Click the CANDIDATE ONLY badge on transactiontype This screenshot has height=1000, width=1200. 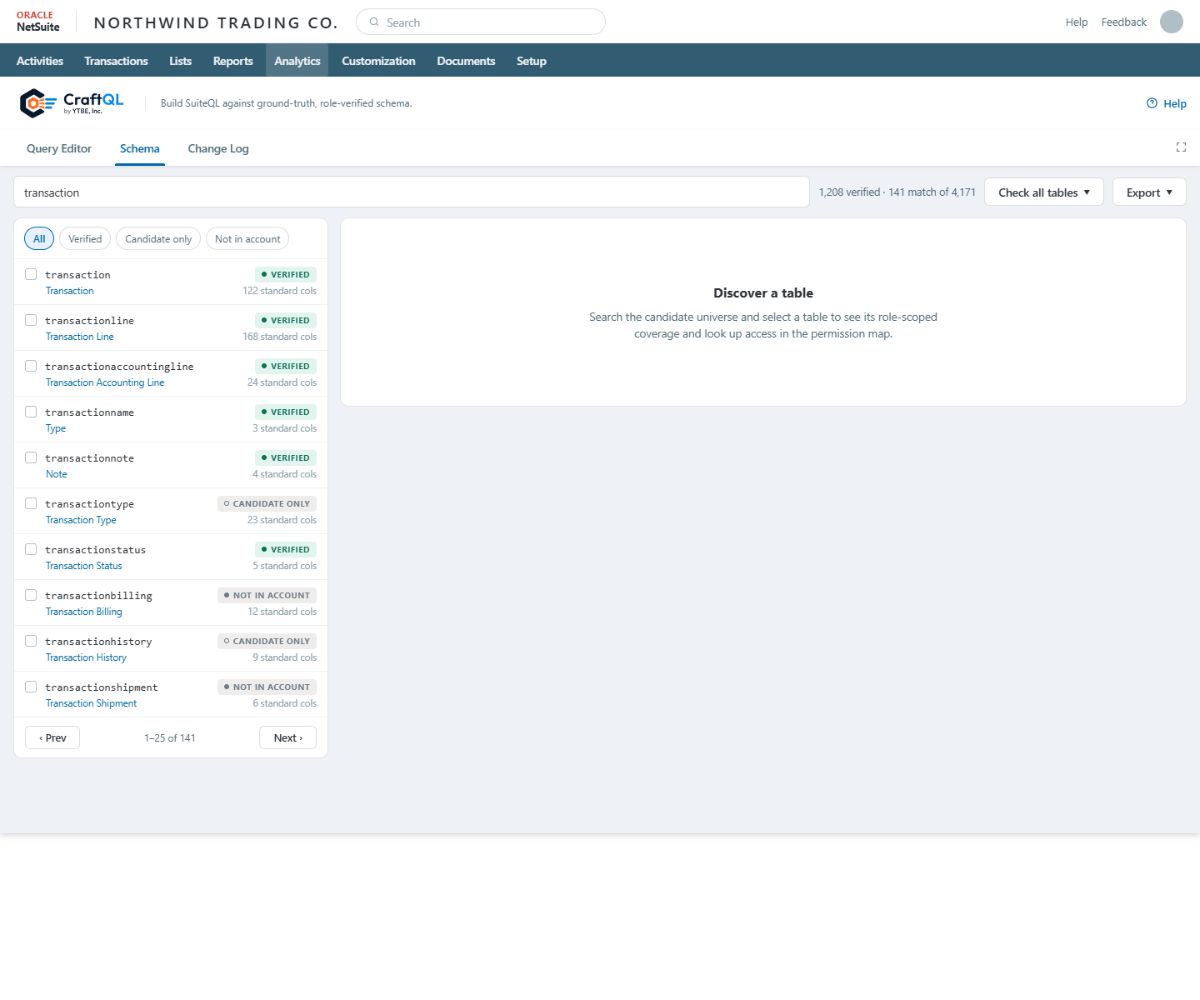click(x=267, y=504)
